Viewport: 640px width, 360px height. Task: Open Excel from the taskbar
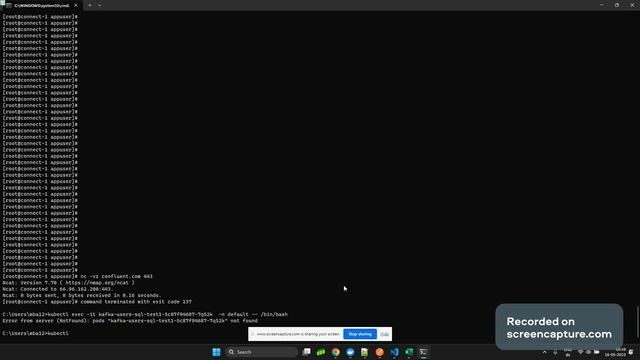tap(409, 352)
